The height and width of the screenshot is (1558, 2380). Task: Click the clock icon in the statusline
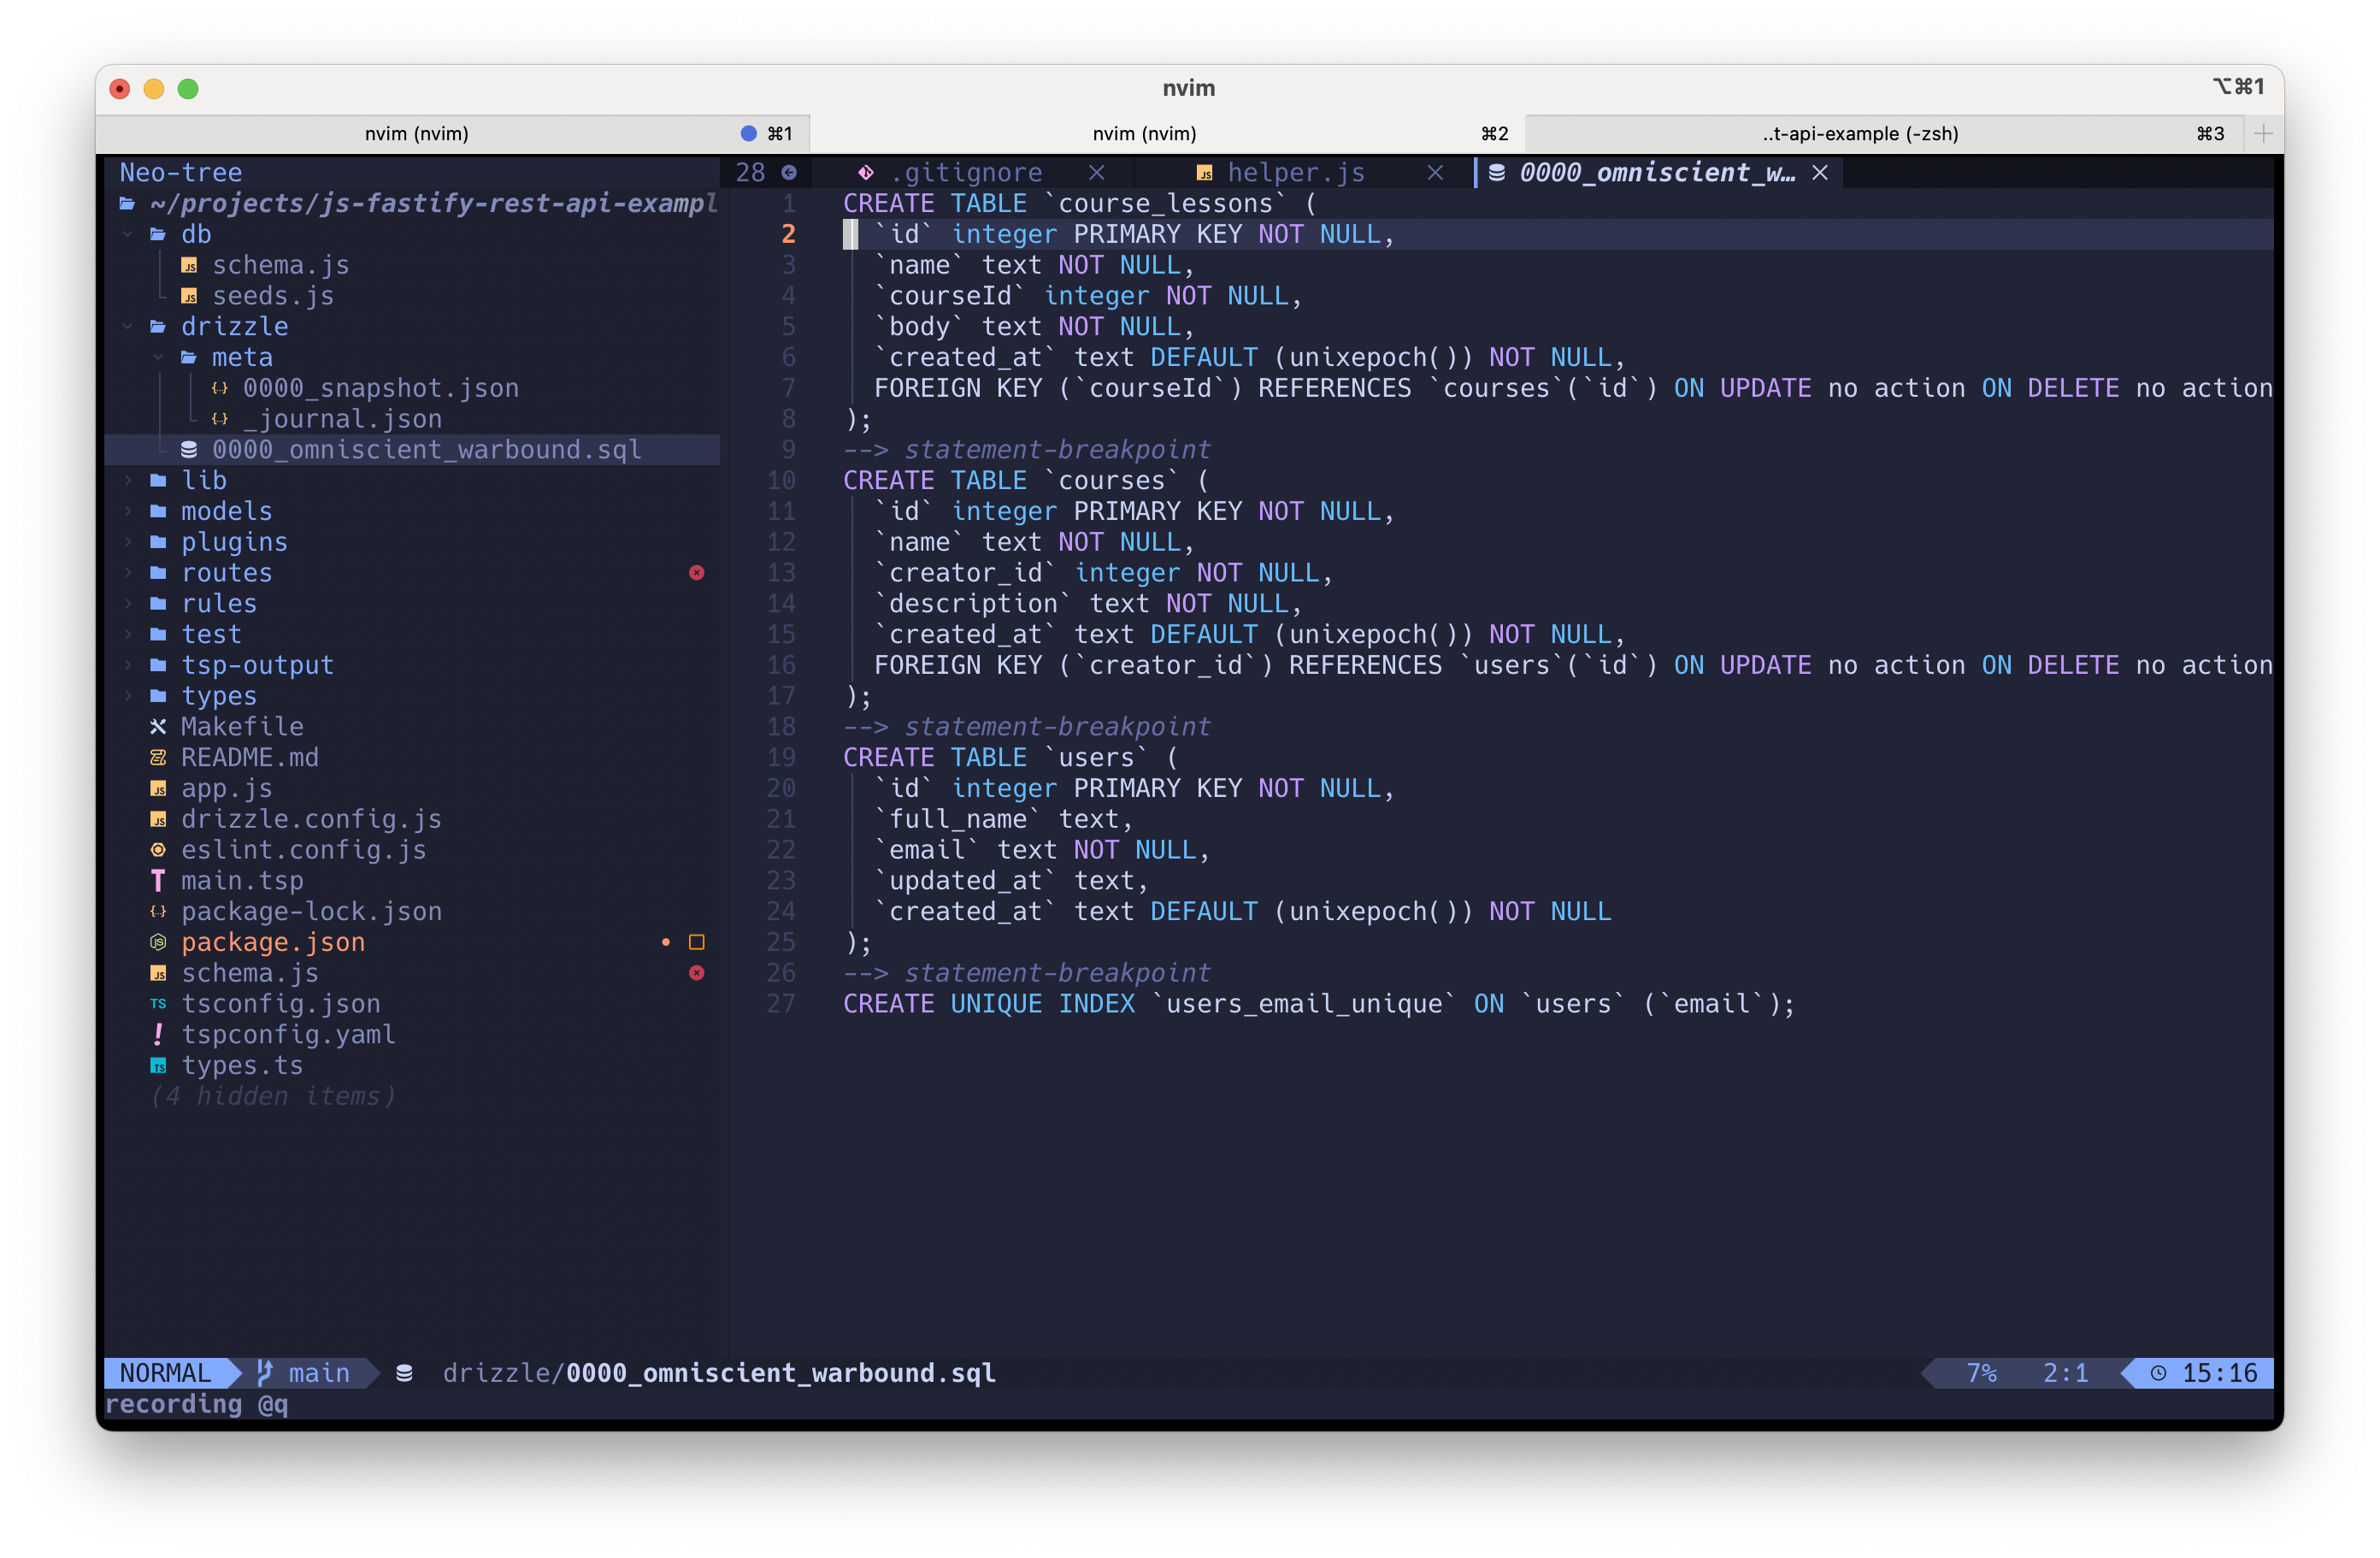click(x=2158, y=1373)
